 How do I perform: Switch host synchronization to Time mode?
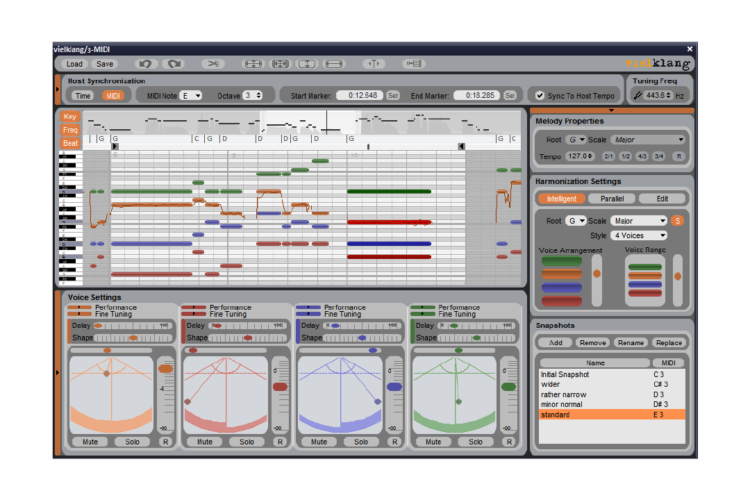pyautogui.click(x=82, y=95)
